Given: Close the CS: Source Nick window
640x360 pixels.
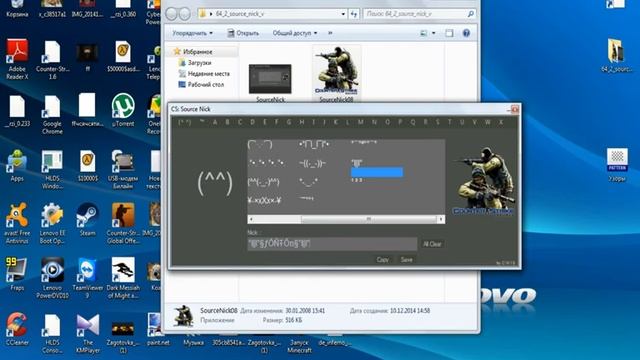Looking at the screenshot, I should click(515, 109).
